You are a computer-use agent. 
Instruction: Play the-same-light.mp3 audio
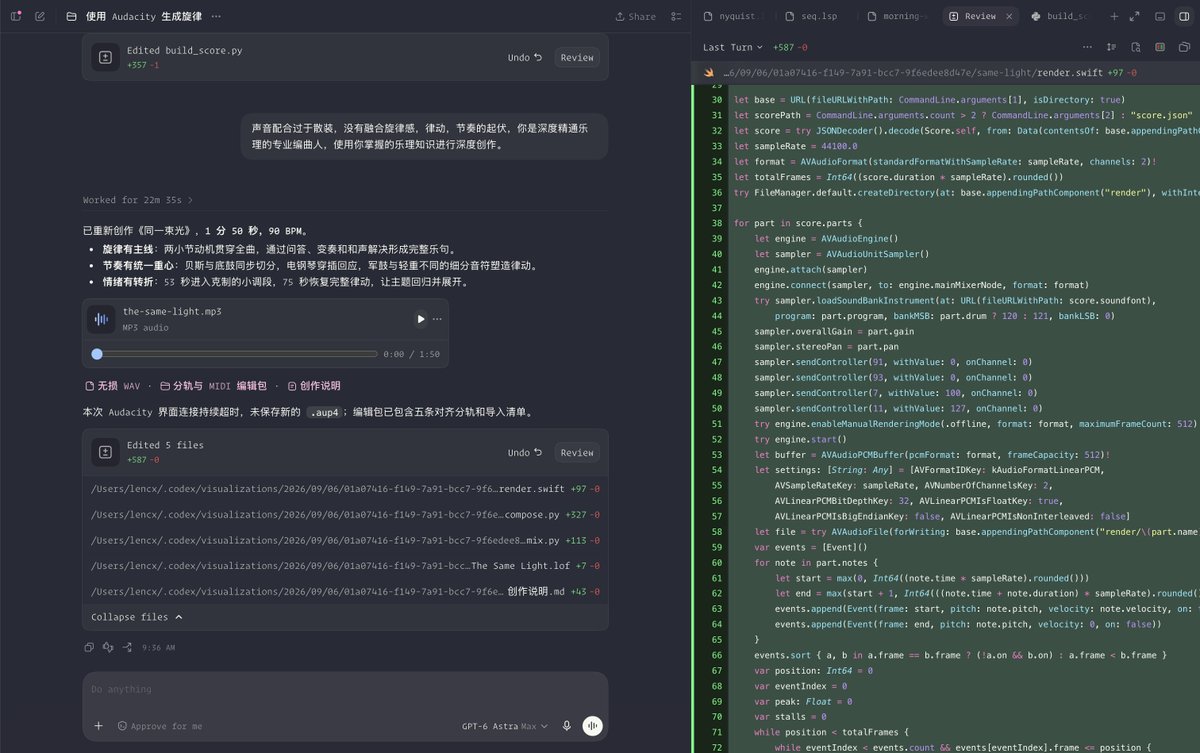(x=421, y=319)
